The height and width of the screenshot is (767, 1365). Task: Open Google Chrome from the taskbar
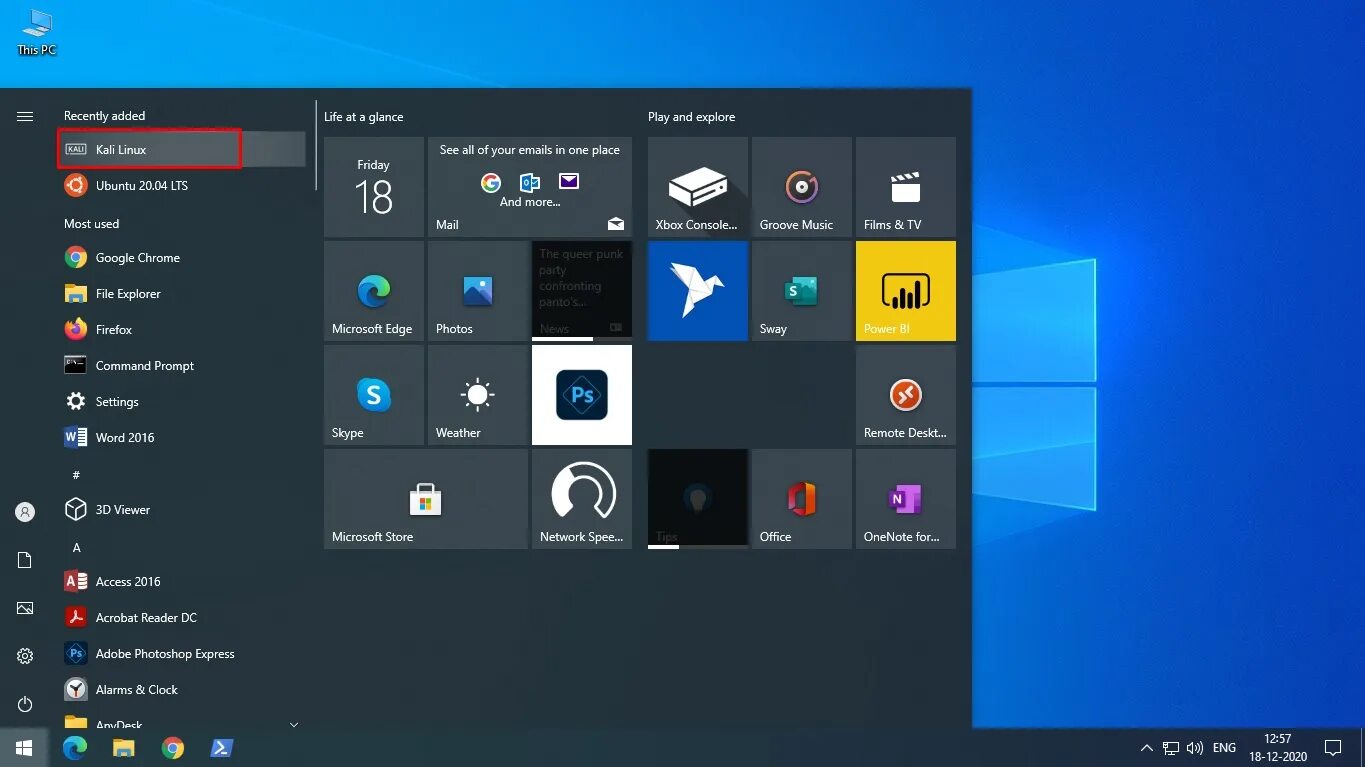coord(173,747)
